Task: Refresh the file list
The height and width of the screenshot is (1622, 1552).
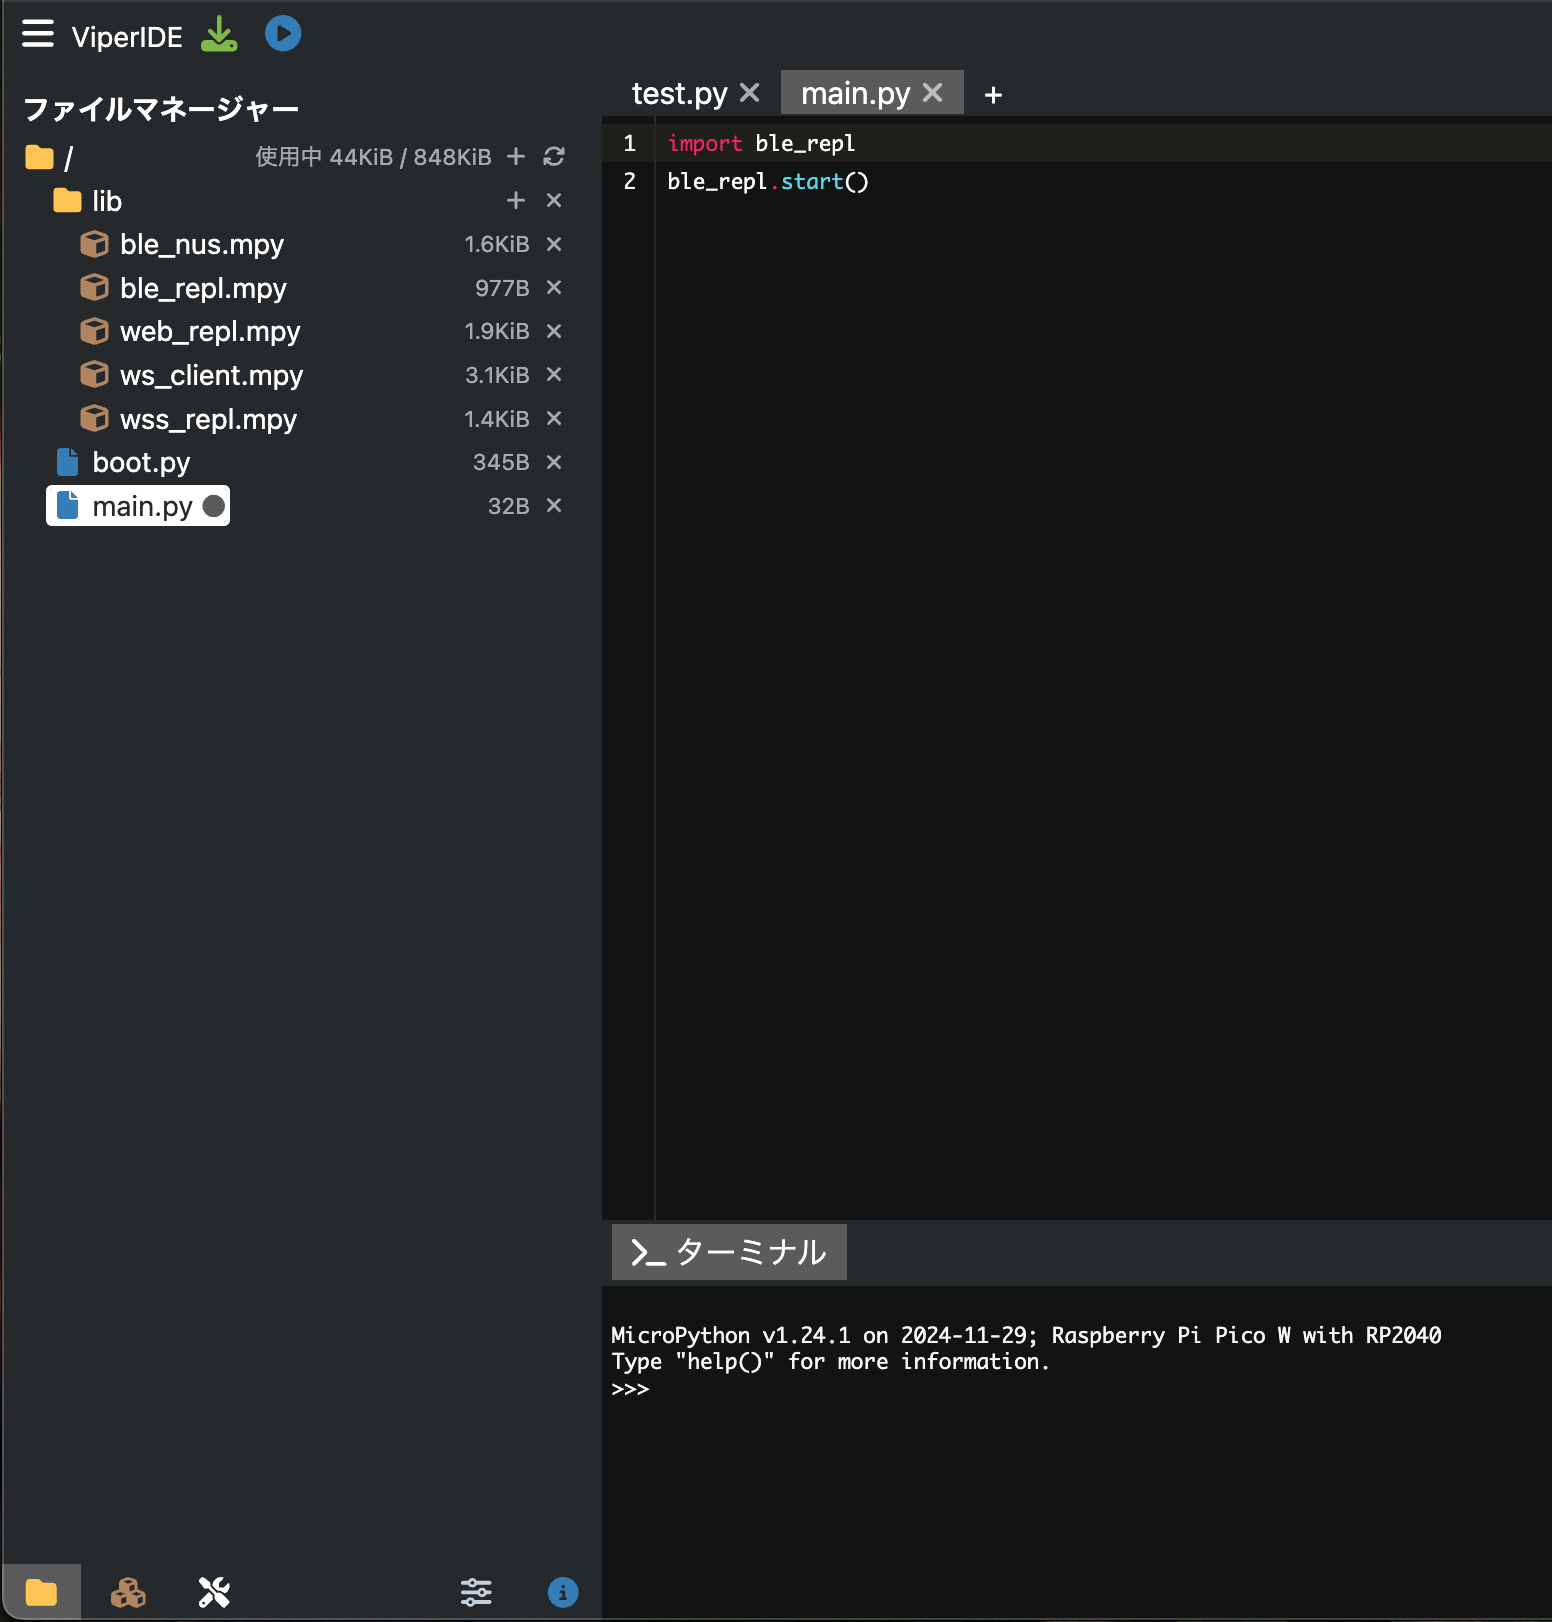Action: point(554,157)
